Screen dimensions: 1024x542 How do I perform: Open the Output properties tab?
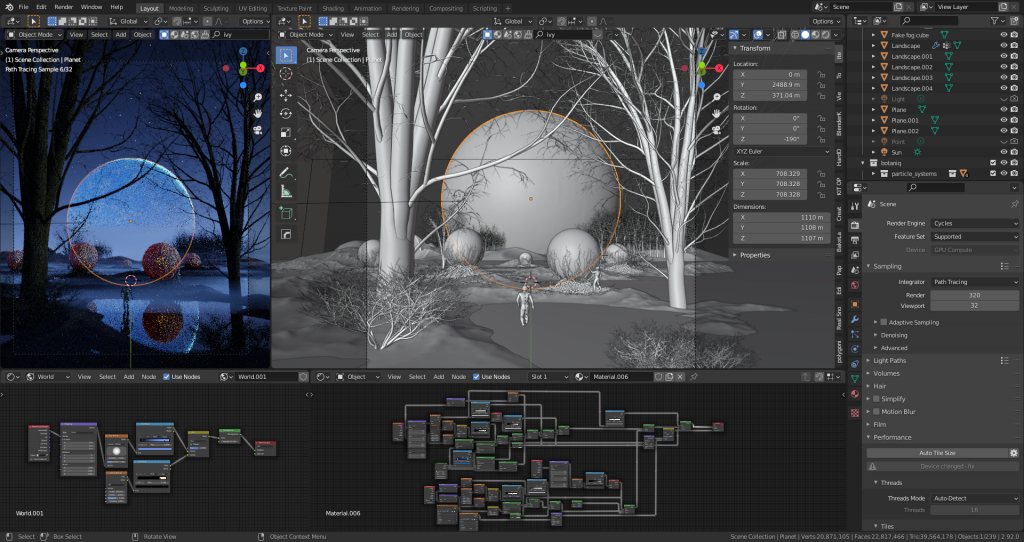[855, 240]
